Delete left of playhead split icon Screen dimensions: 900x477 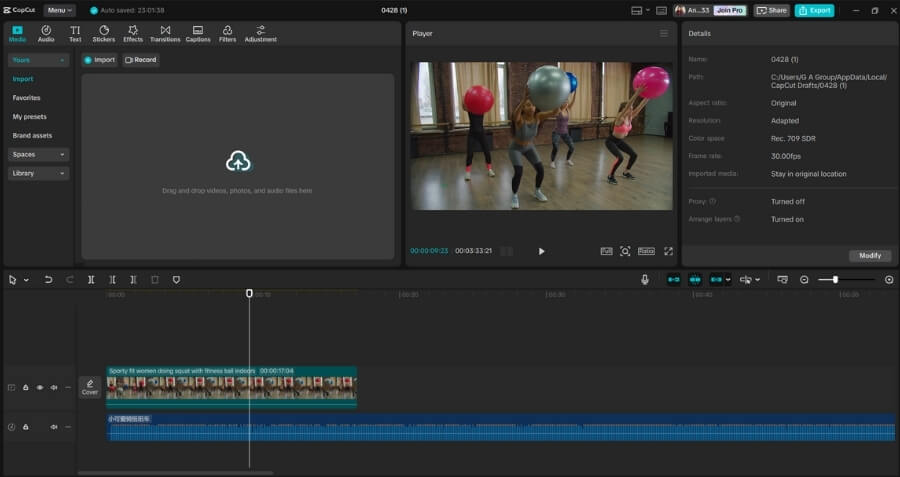click(x=112, y=280)
